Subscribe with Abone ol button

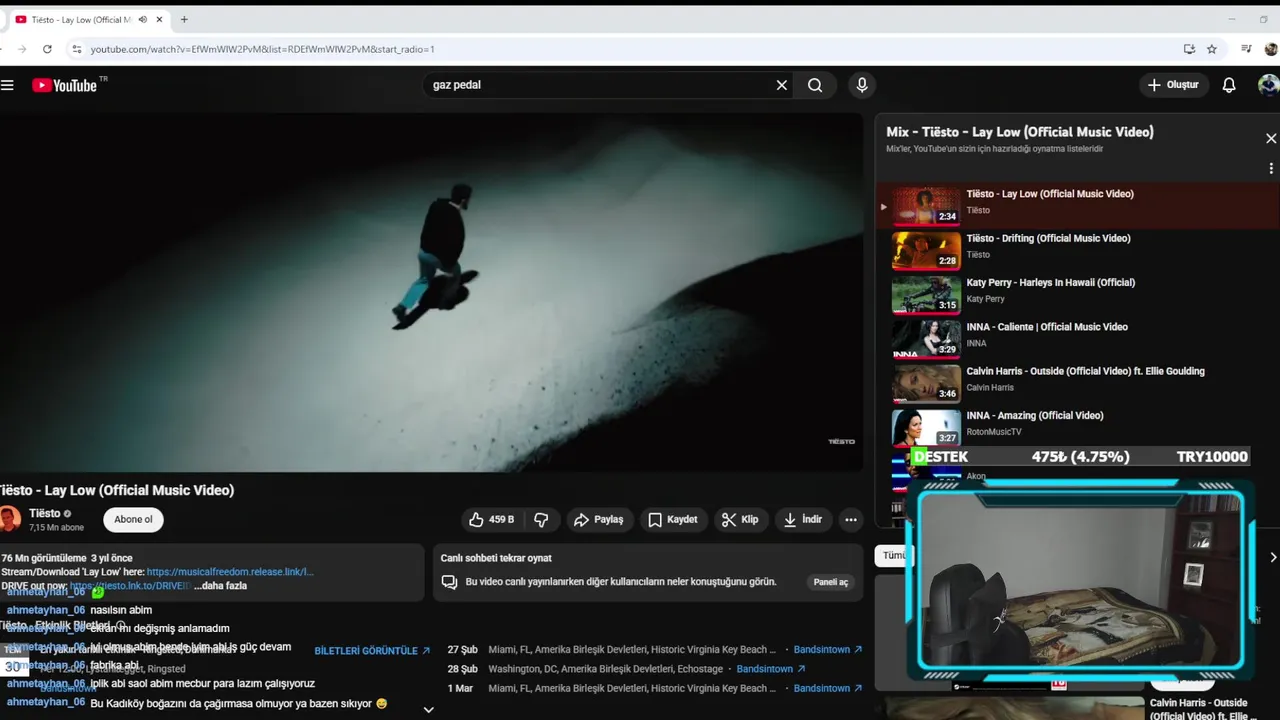tap(133, 519)
